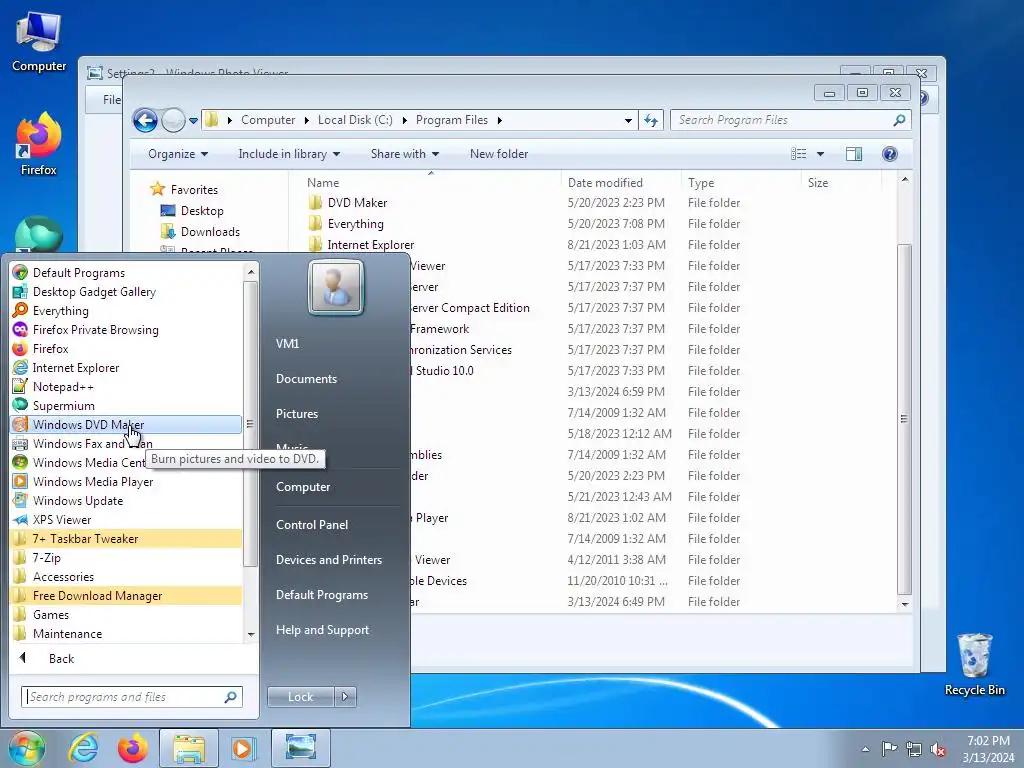Open the Organize menu

(178, 154)
